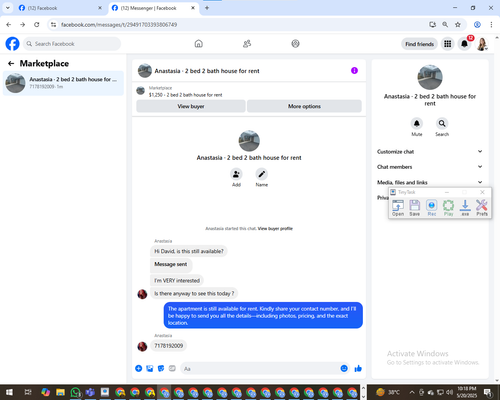
Task: Click the View buyer button
Action: [191, 106]
